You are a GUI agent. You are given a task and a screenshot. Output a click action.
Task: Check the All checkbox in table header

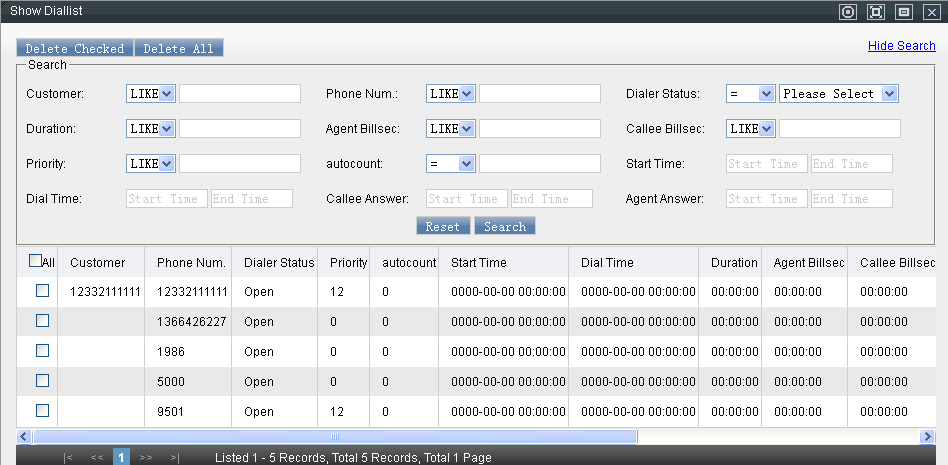[36, 261]
